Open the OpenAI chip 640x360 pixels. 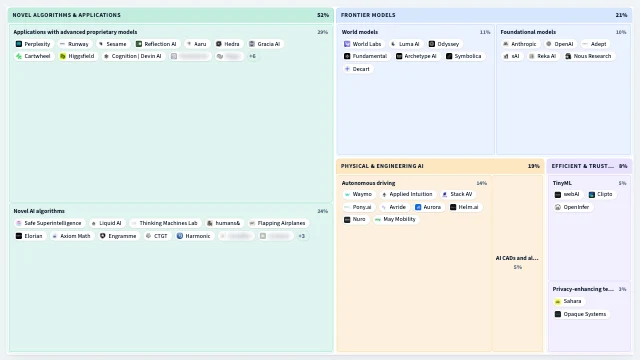[560, 44]
